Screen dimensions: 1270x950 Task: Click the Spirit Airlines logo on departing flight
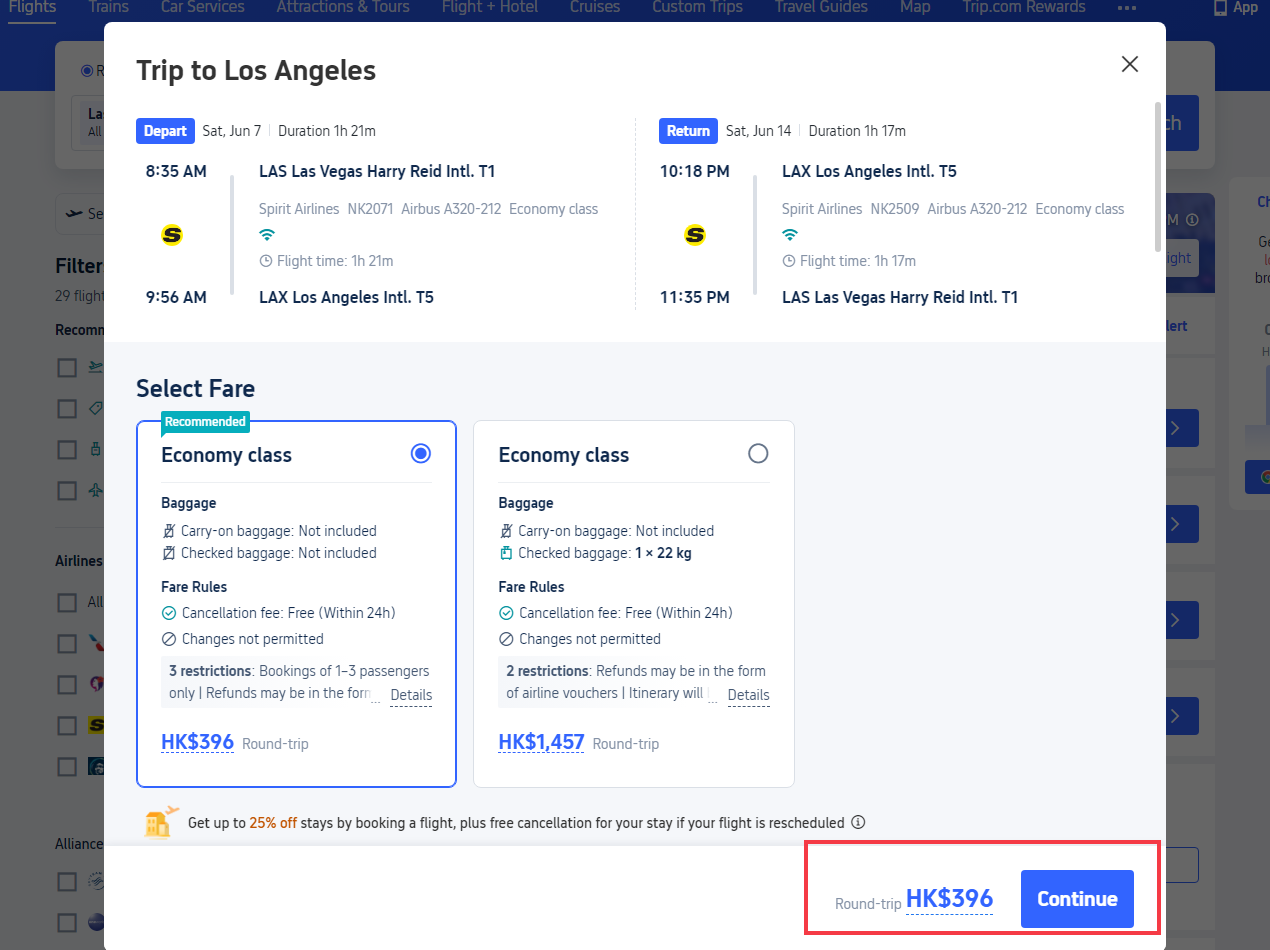pos(172,235)
